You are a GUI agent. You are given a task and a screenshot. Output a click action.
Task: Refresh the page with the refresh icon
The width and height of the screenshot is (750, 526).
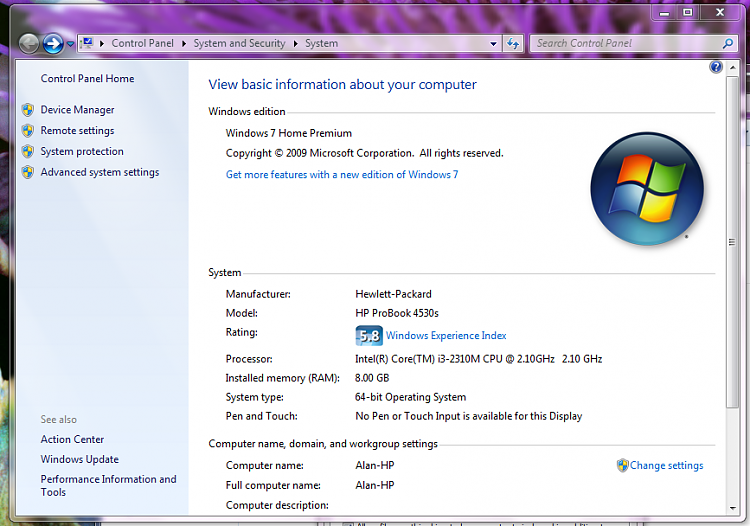click(x=513, y=44)
